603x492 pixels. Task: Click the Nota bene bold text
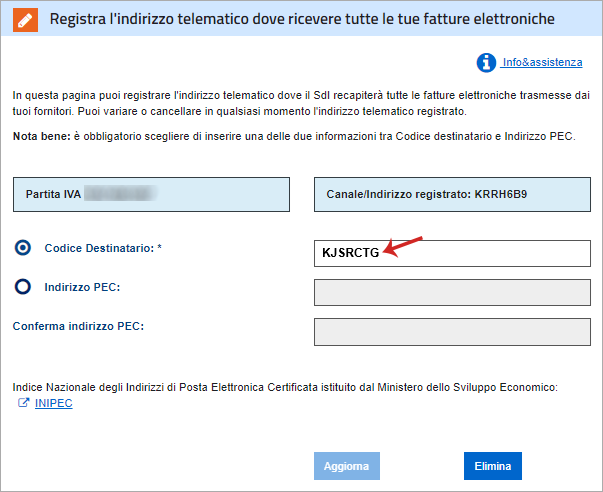[x=42, y=136]
